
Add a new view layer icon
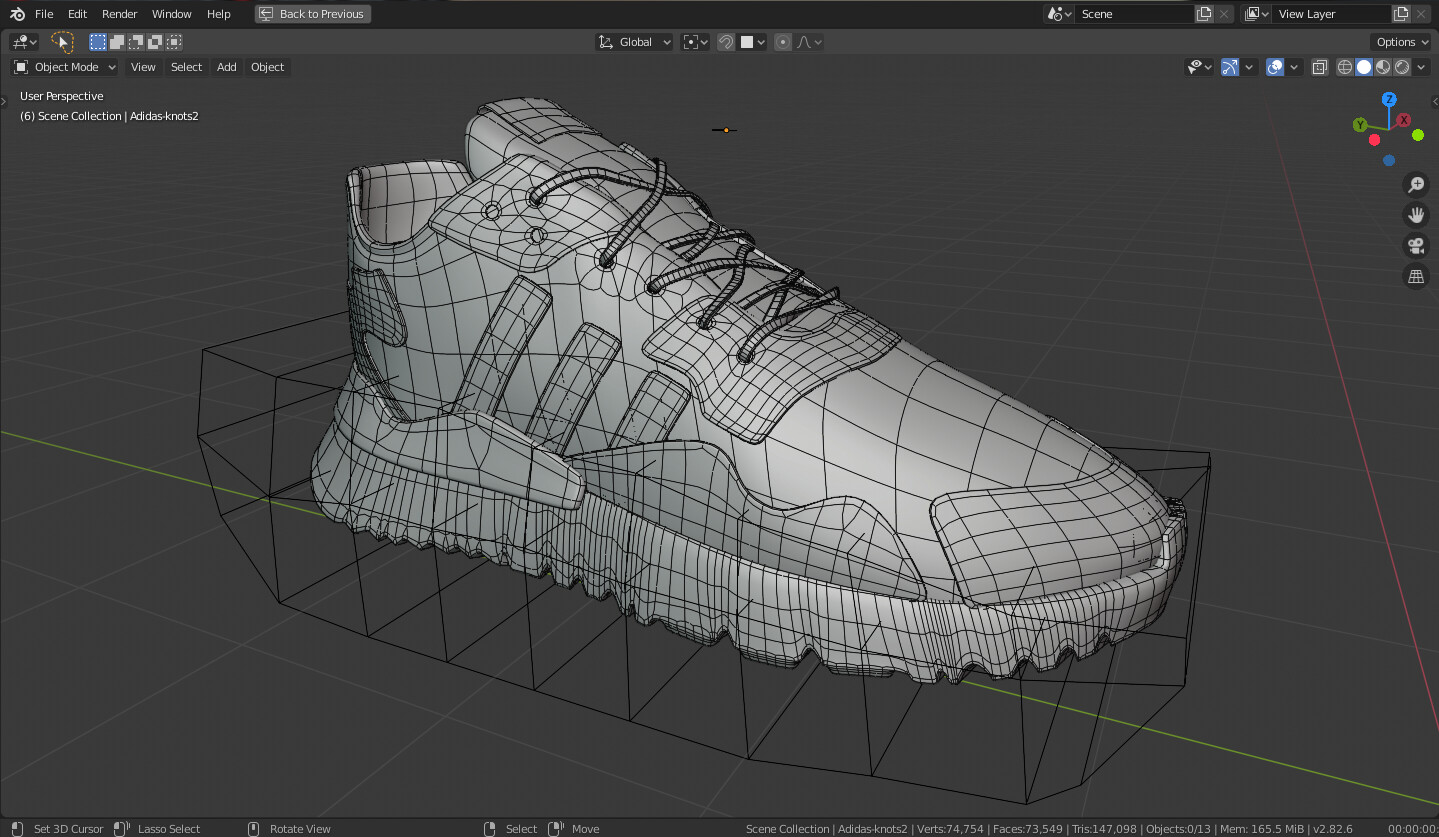1401,14
